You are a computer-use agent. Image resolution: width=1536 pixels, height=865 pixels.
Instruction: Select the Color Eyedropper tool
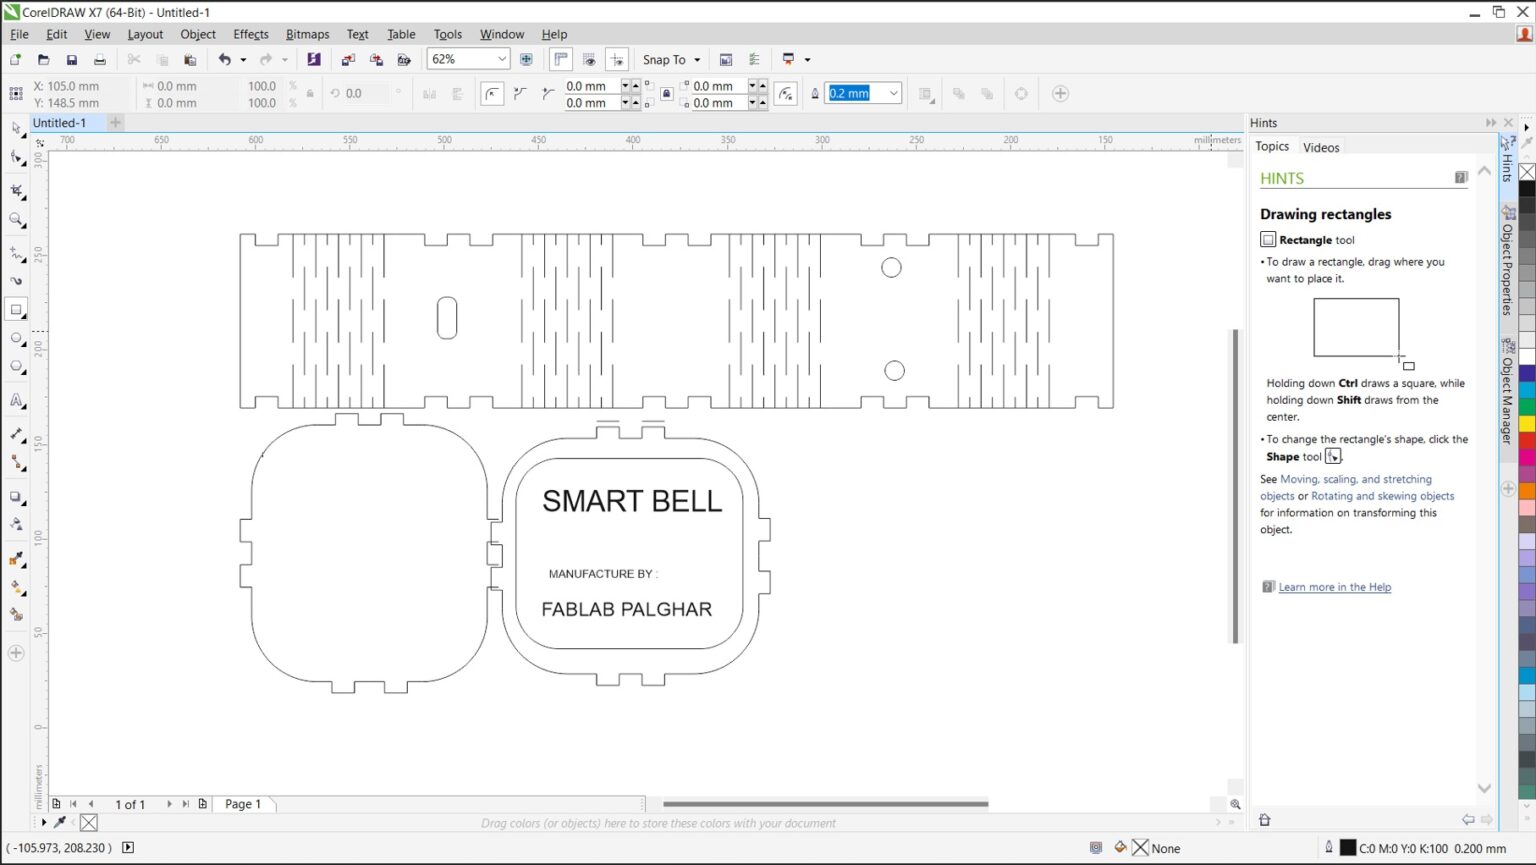pos(16,558)
